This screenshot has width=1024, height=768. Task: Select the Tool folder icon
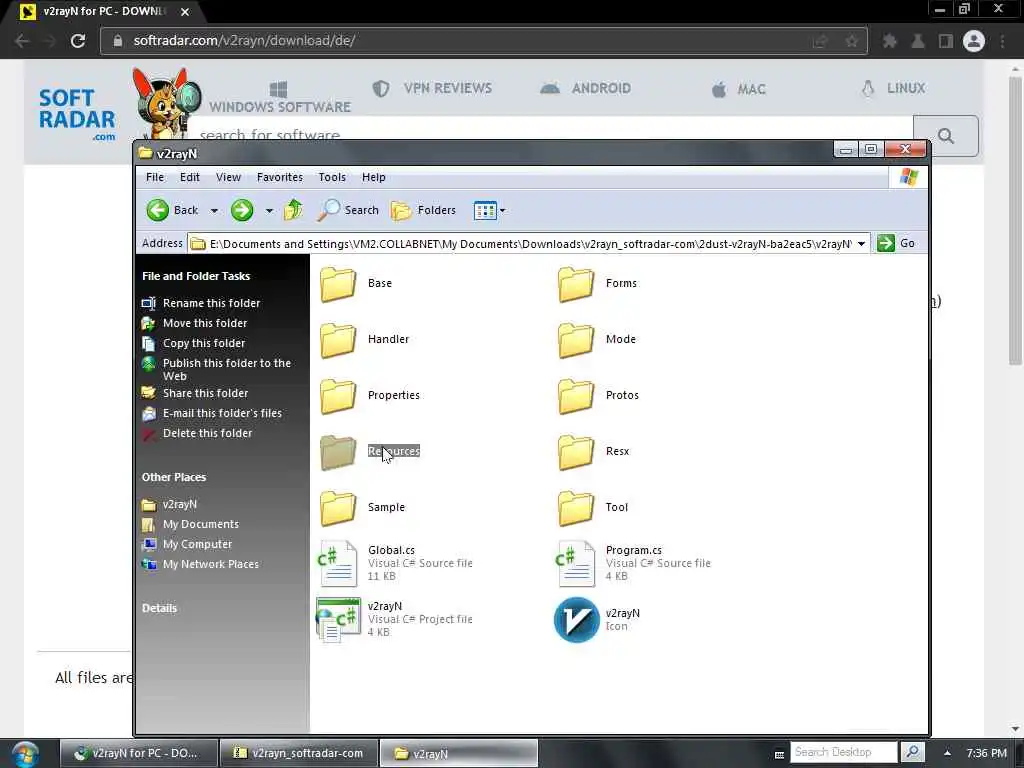pyautogui.click(x=575, y=508)
